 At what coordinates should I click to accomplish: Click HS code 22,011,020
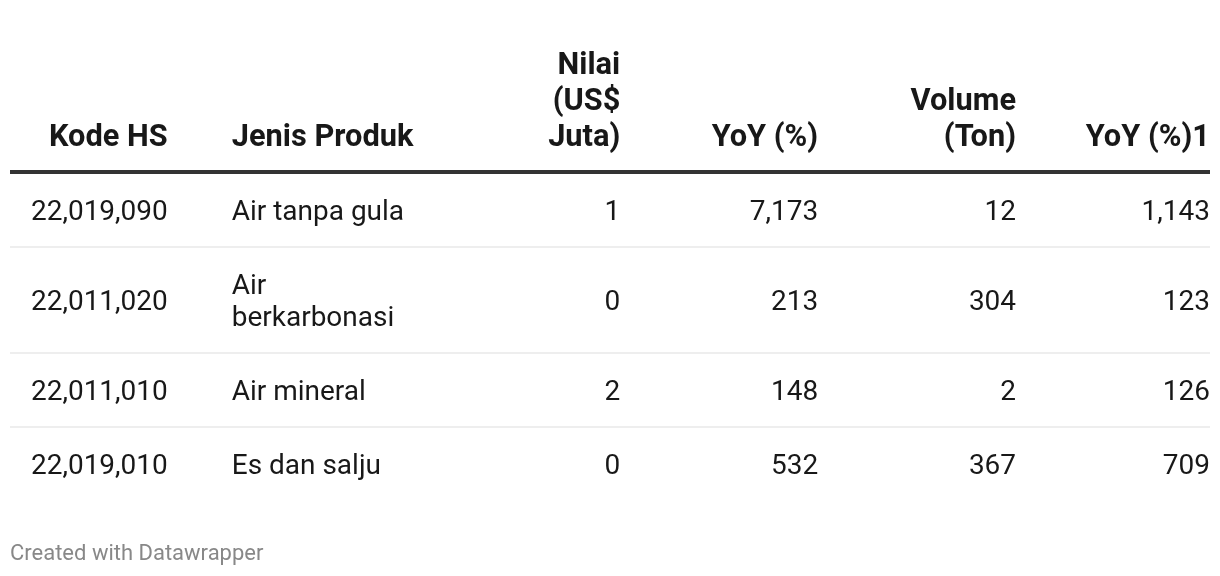tap(99, 300)
